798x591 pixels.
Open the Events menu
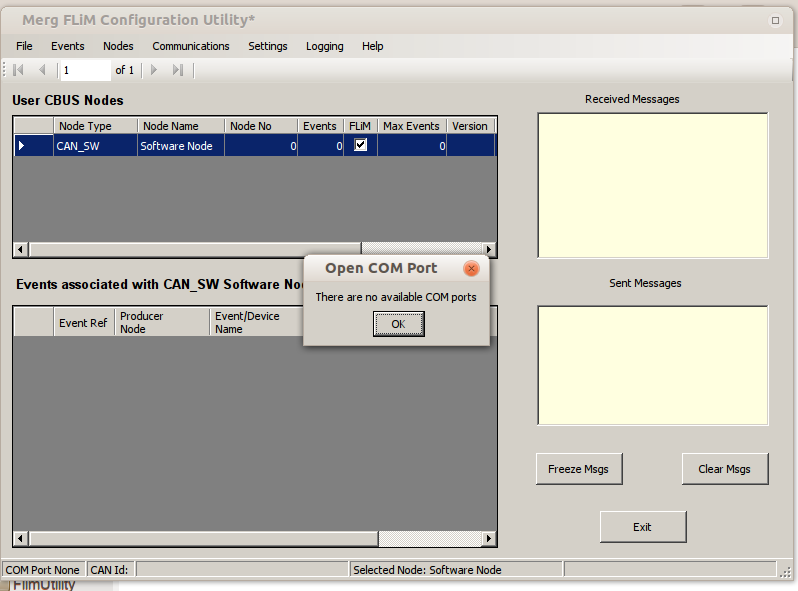coord(68,46)
